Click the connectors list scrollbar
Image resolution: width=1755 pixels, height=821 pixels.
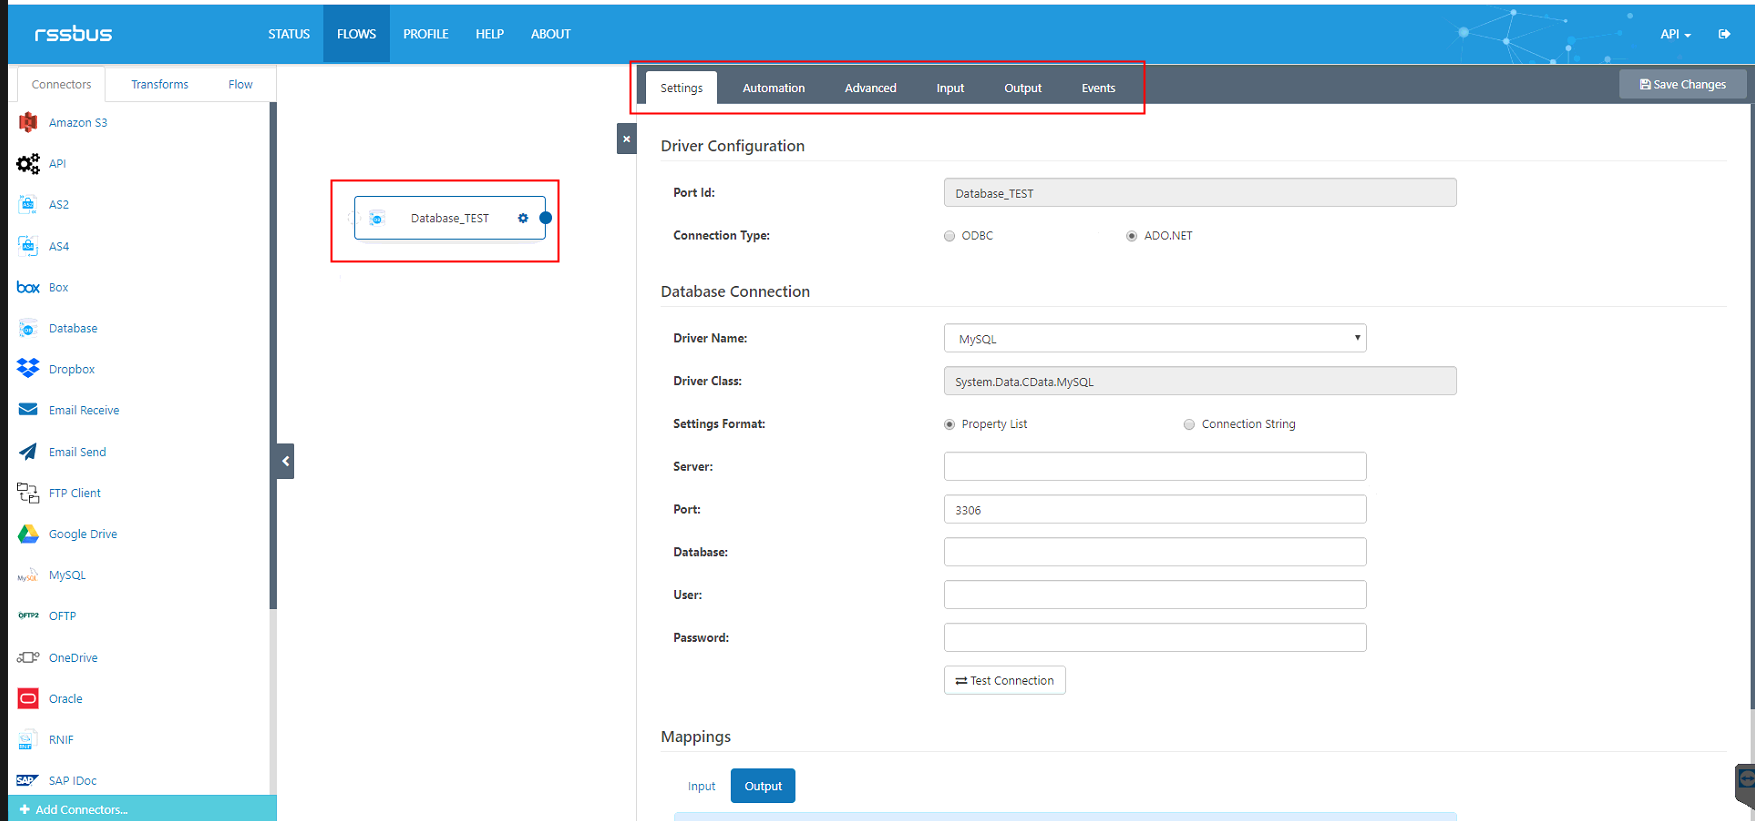(273, 356)
